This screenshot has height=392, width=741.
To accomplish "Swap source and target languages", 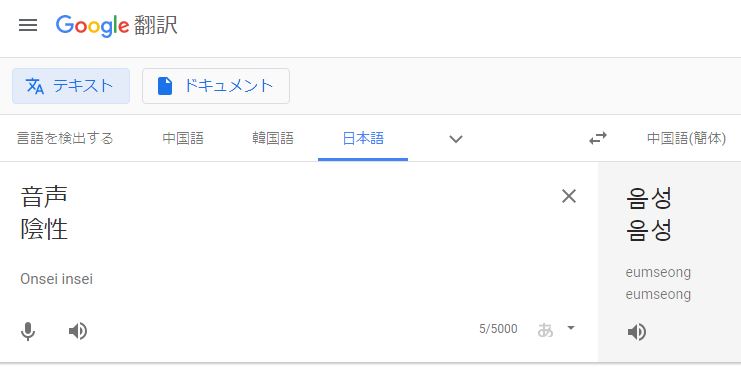I will pos(598,138).
